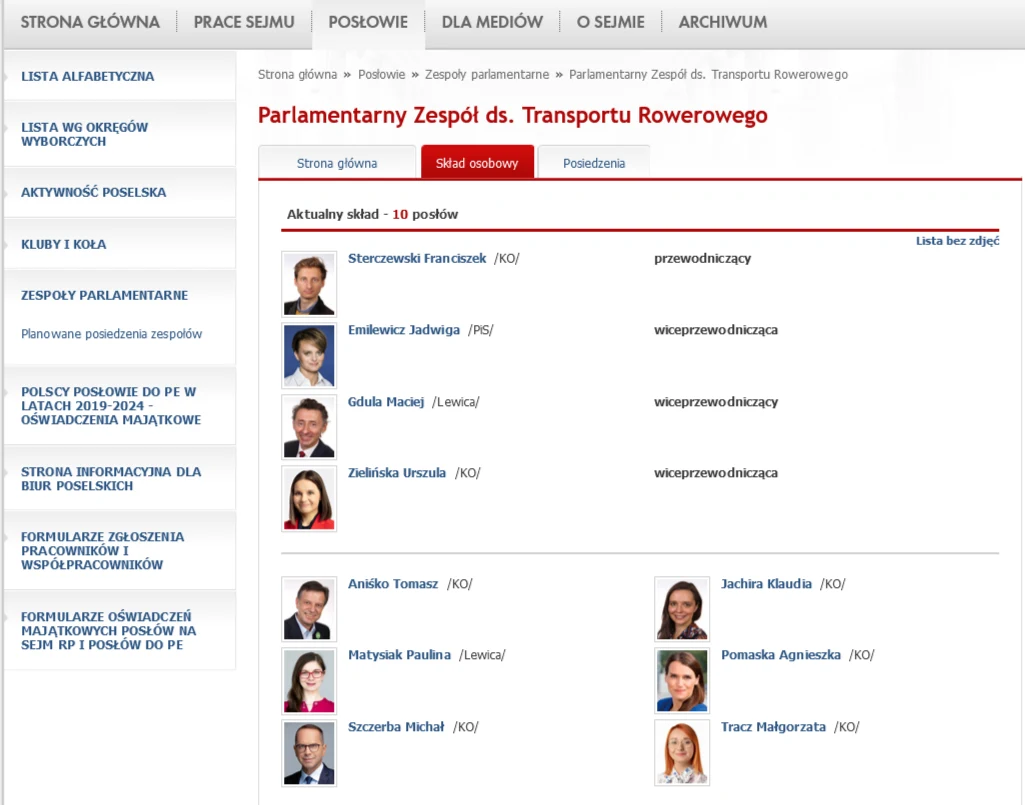Screen dimensions: 1025x805
Task: View Pomaska Agnieszka's profile
Action: pos(781,655)
